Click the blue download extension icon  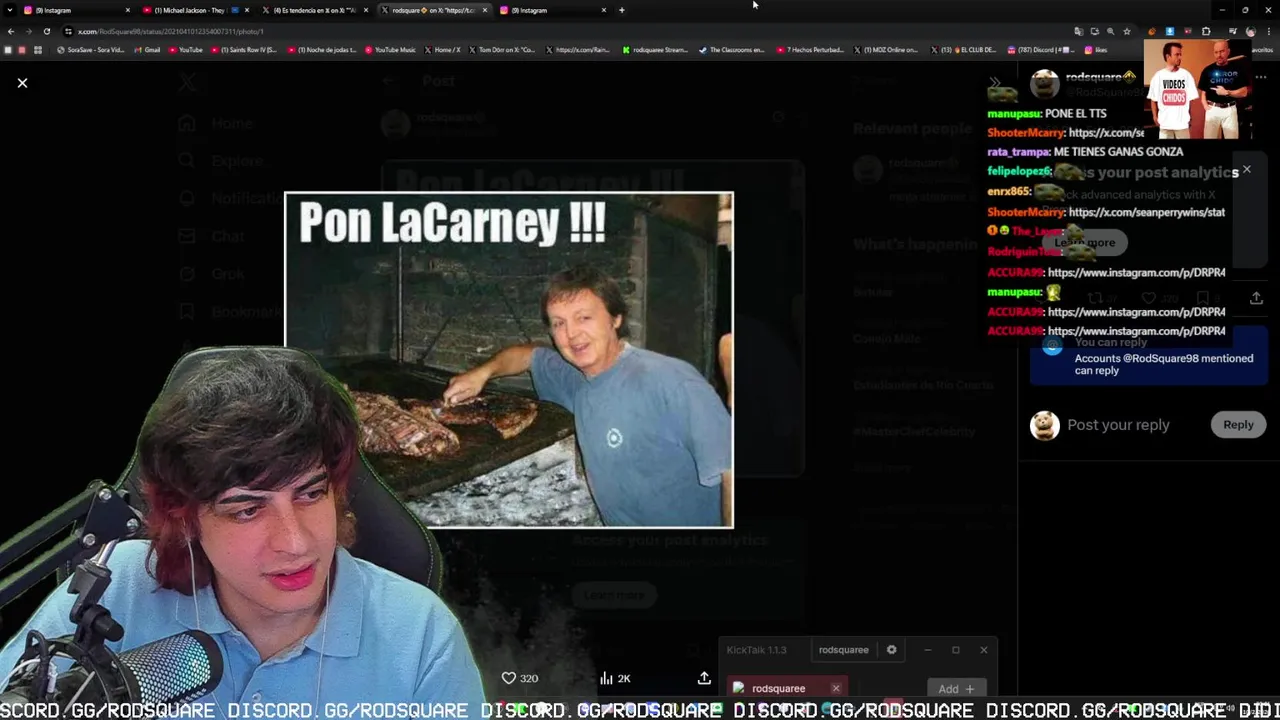pos(1169,31)
